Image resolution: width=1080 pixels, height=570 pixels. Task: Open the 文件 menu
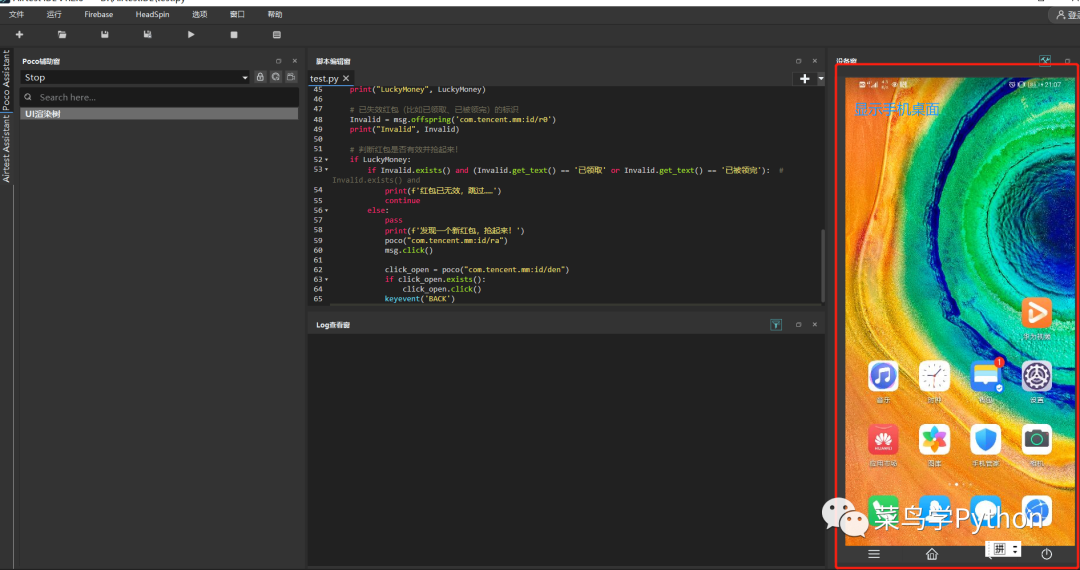pyautogui.click(x=17, y=14)
